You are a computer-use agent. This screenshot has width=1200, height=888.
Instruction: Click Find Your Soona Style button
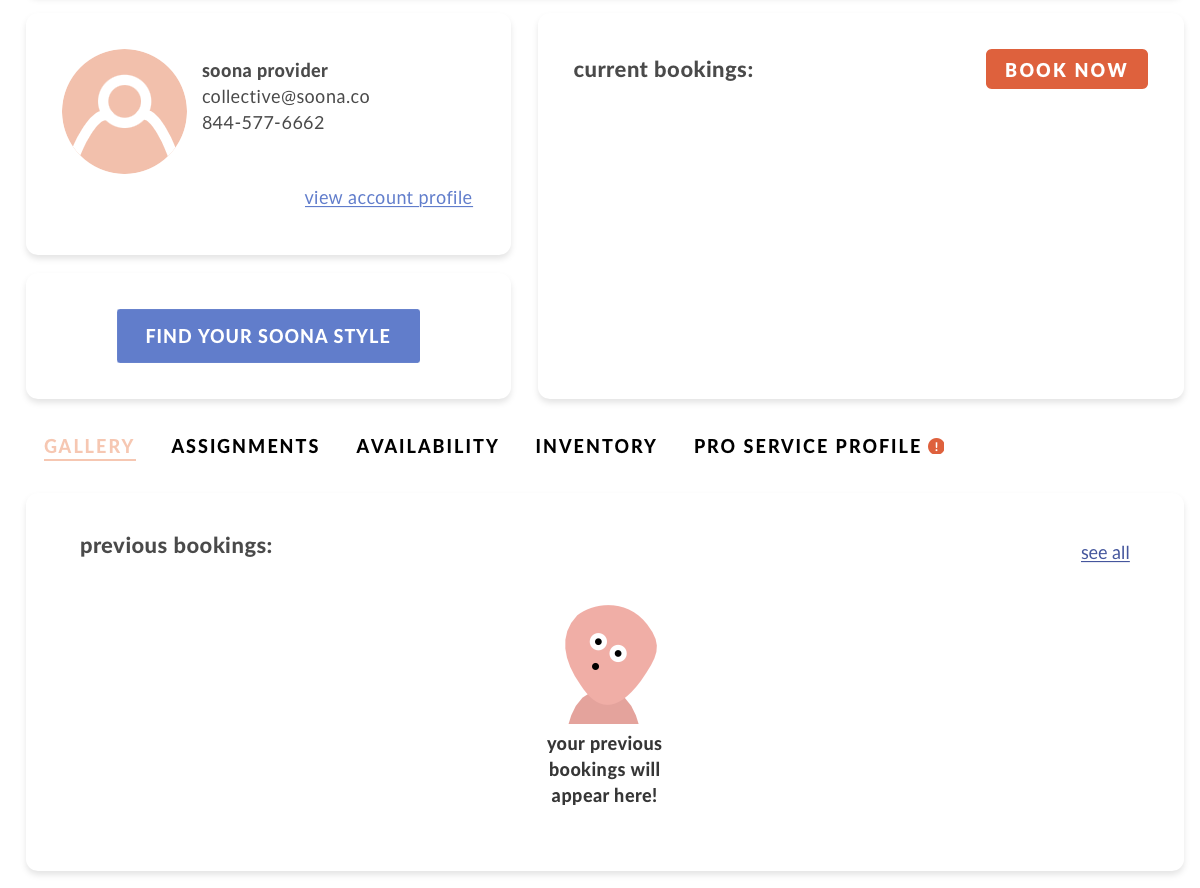tap(268, 336)
